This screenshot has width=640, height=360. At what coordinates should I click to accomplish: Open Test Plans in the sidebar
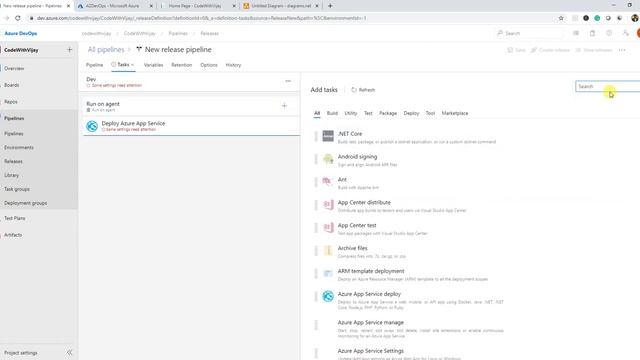15,218
